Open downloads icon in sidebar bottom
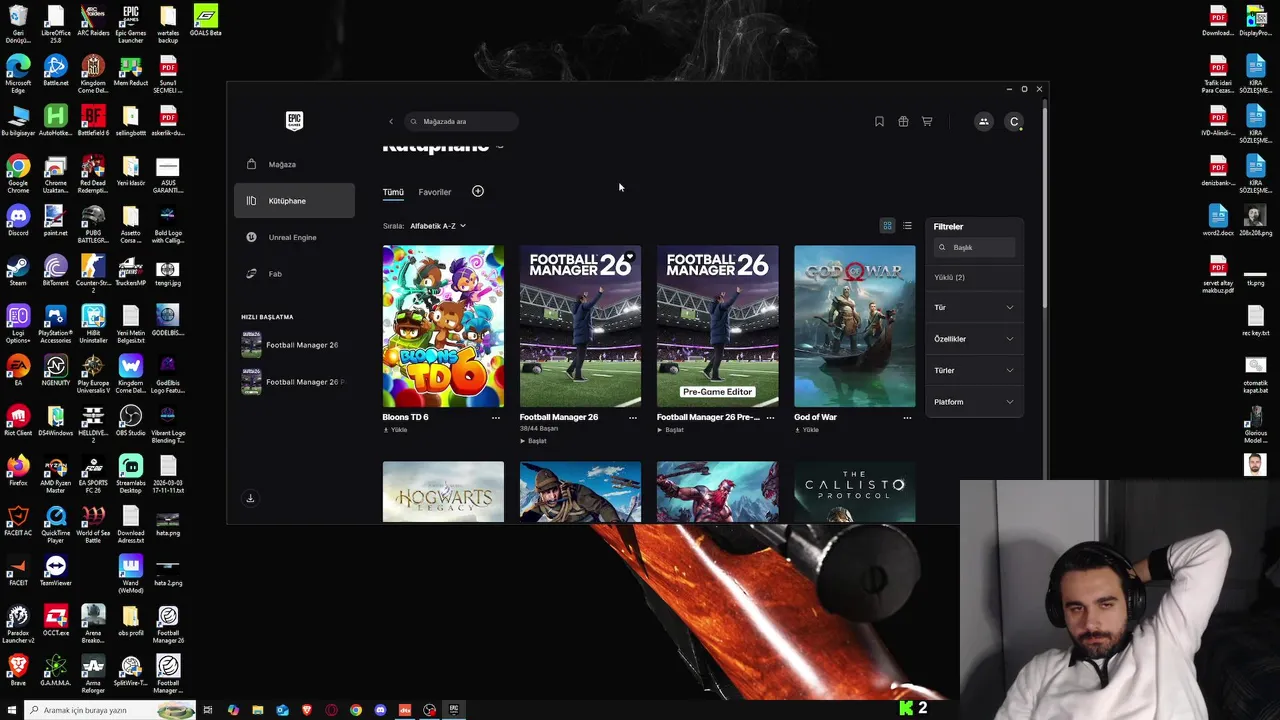This screenshot has height=720, width=1280. click(250, 498)
